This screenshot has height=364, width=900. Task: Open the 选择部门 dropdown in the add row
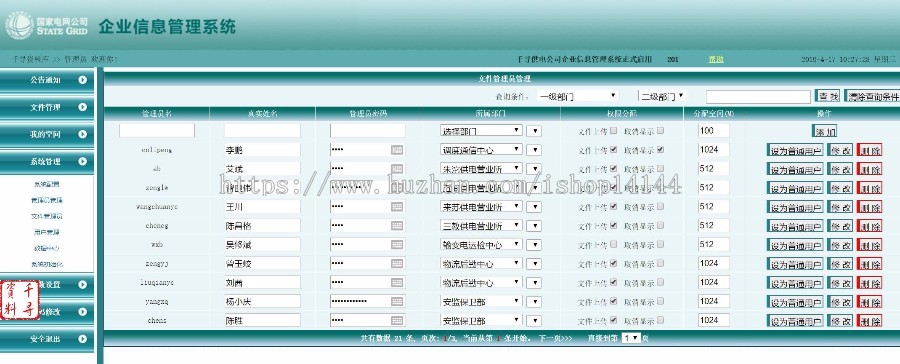[x=481, y=131]
